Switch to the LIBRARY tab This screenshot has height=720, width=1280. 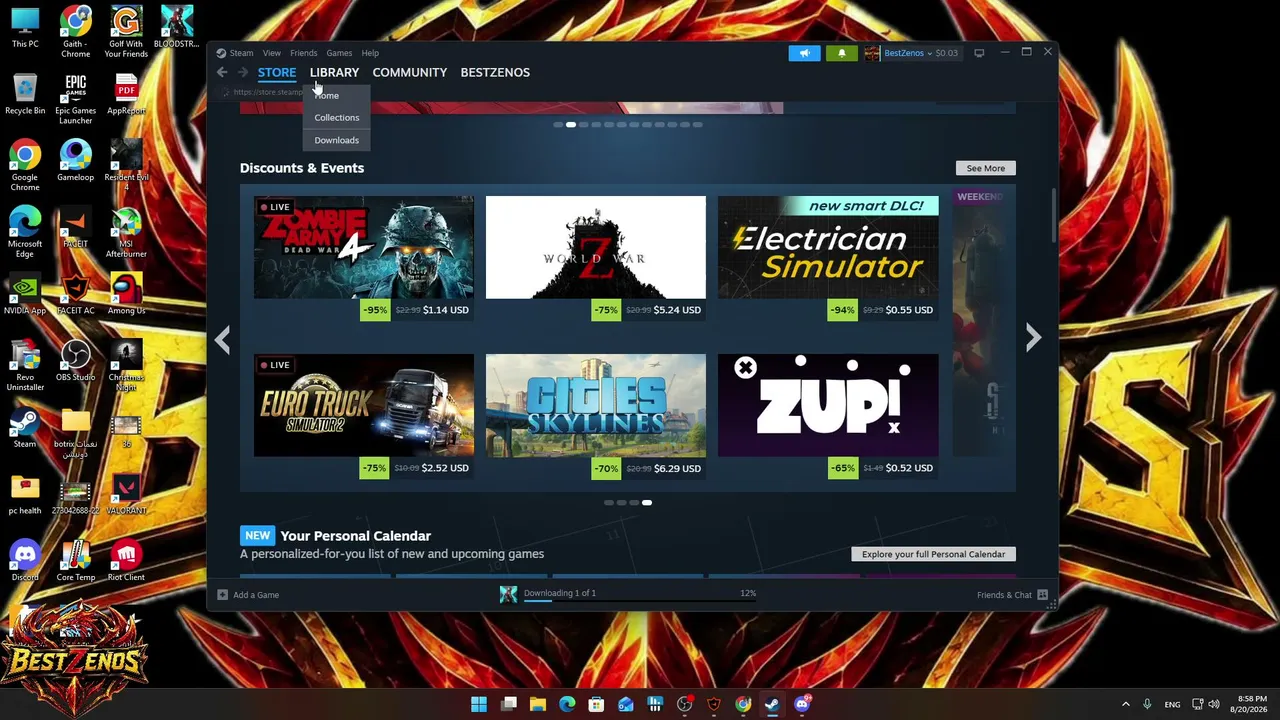334,72
